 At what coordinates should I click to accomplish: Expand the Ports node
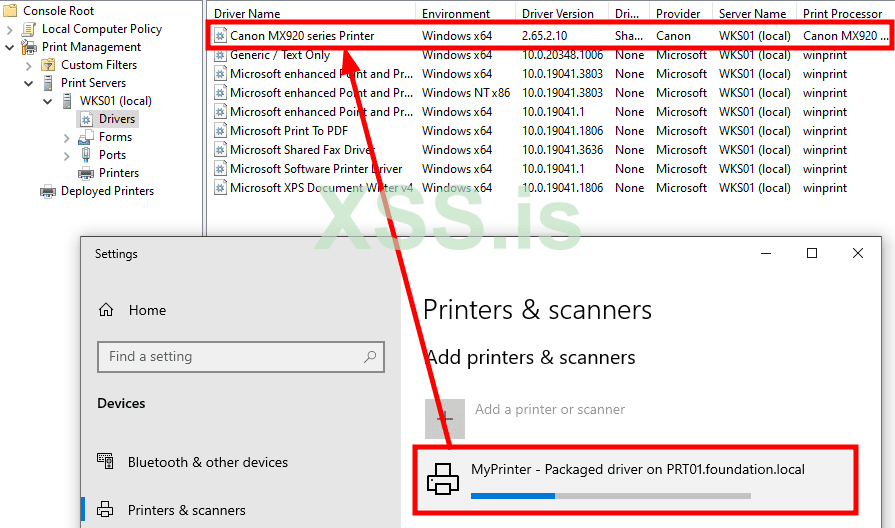point(67,155)
